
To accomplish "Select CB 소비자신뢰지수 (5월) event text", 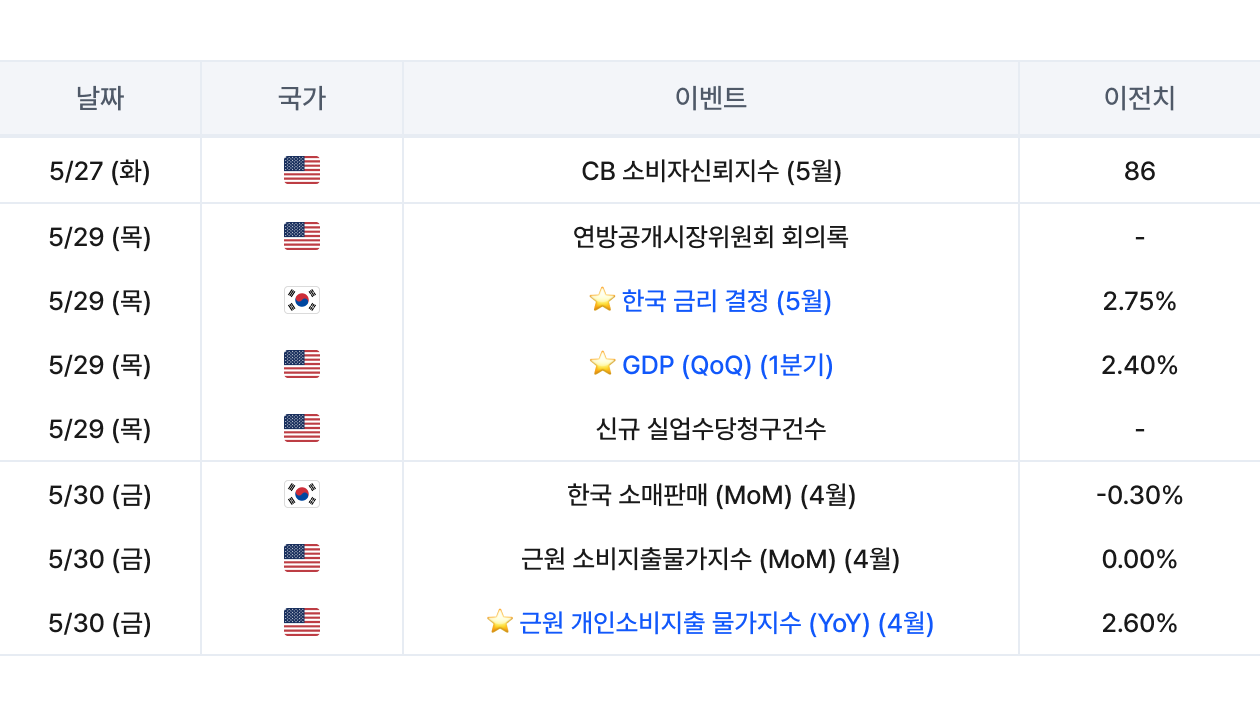I will click(x=711, y=171).
